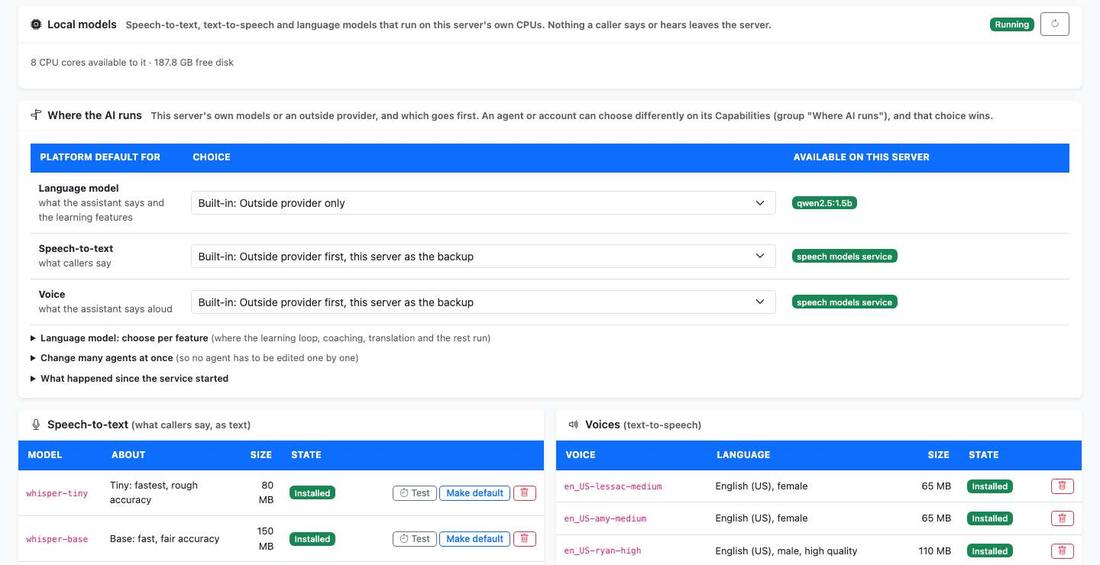Delete the whisper-tiny model with trash icon

click(x=525, y=493)
